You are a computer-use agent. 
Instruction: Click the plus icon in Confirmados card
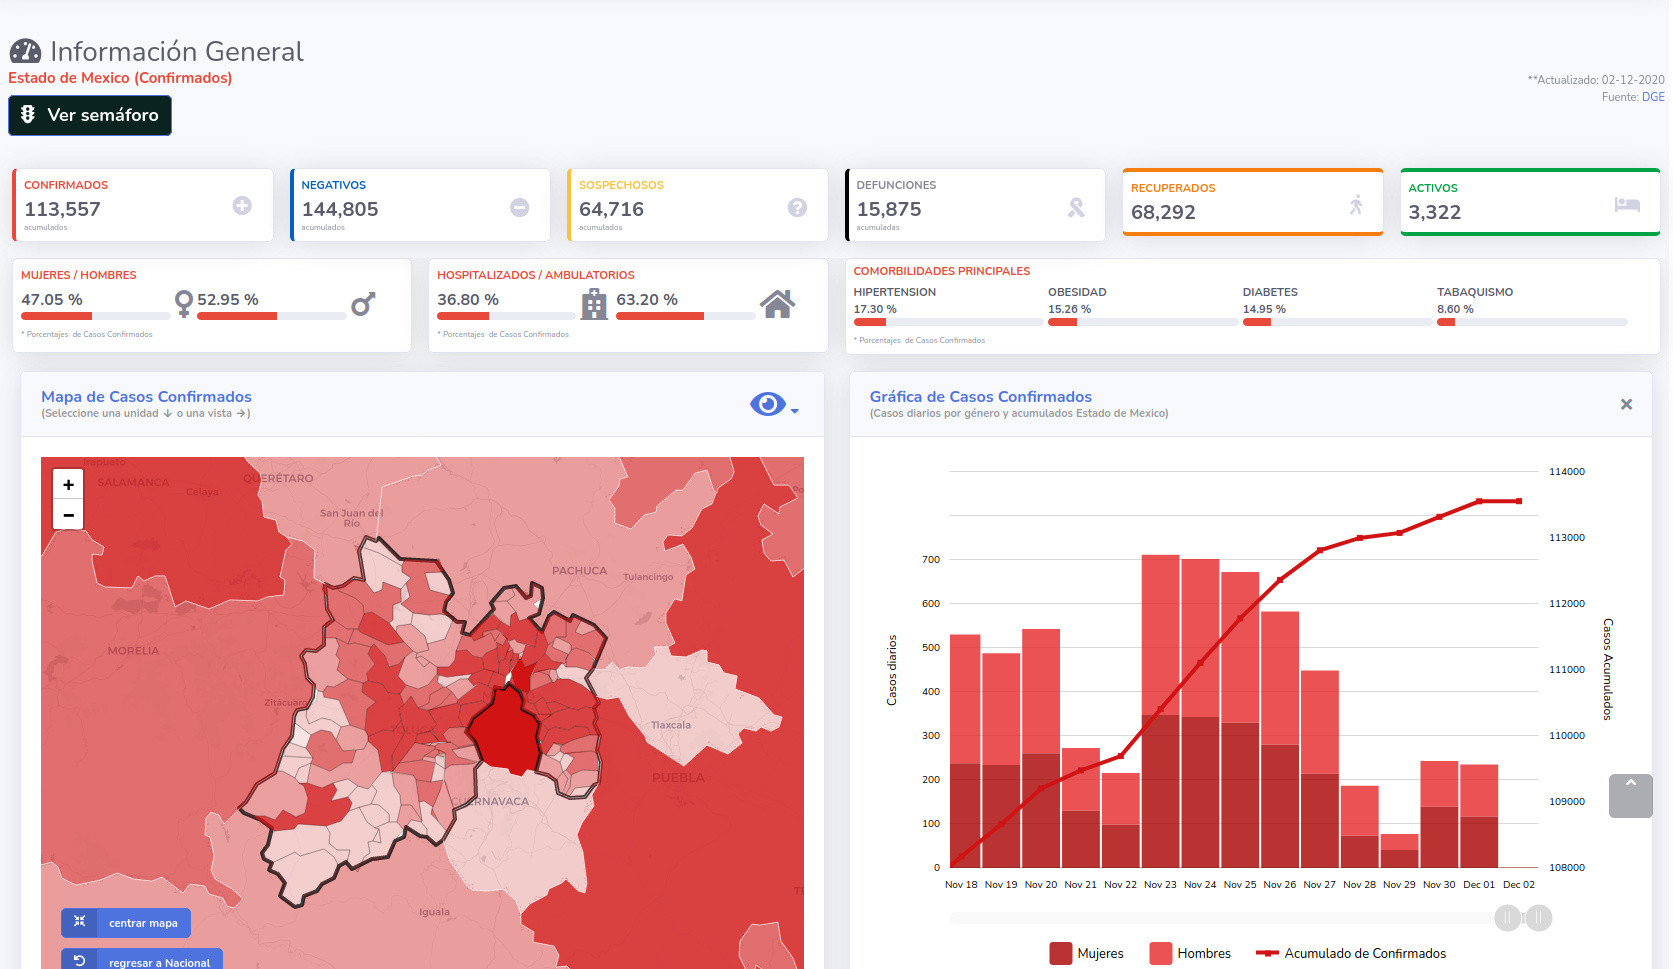pyautogui.click(x=242, y=205)
